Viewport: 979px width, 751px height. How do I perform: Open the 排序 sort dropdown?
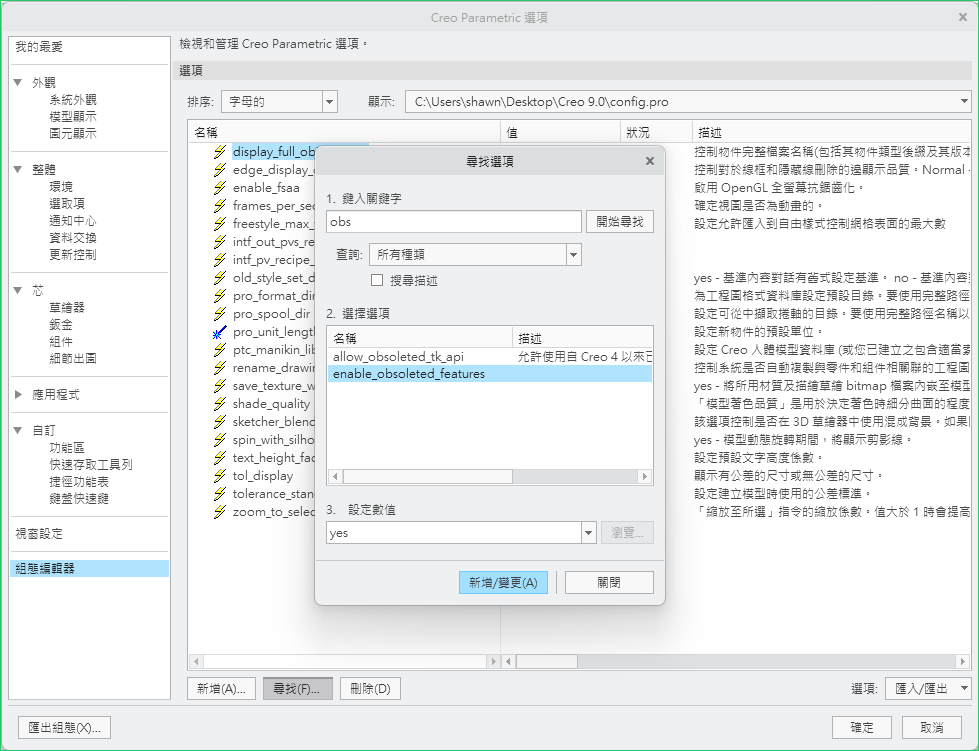point(329,102)
